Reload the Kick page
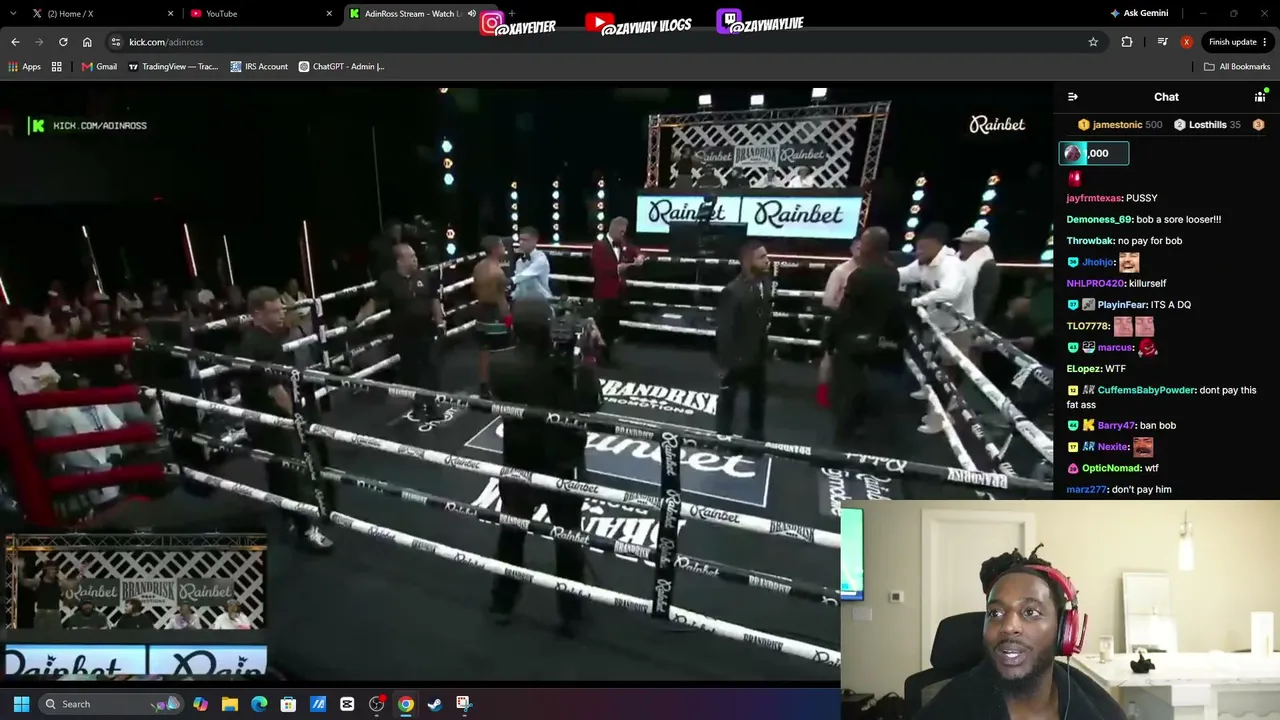Screen dimensions: 1280x720 [63, 42]
